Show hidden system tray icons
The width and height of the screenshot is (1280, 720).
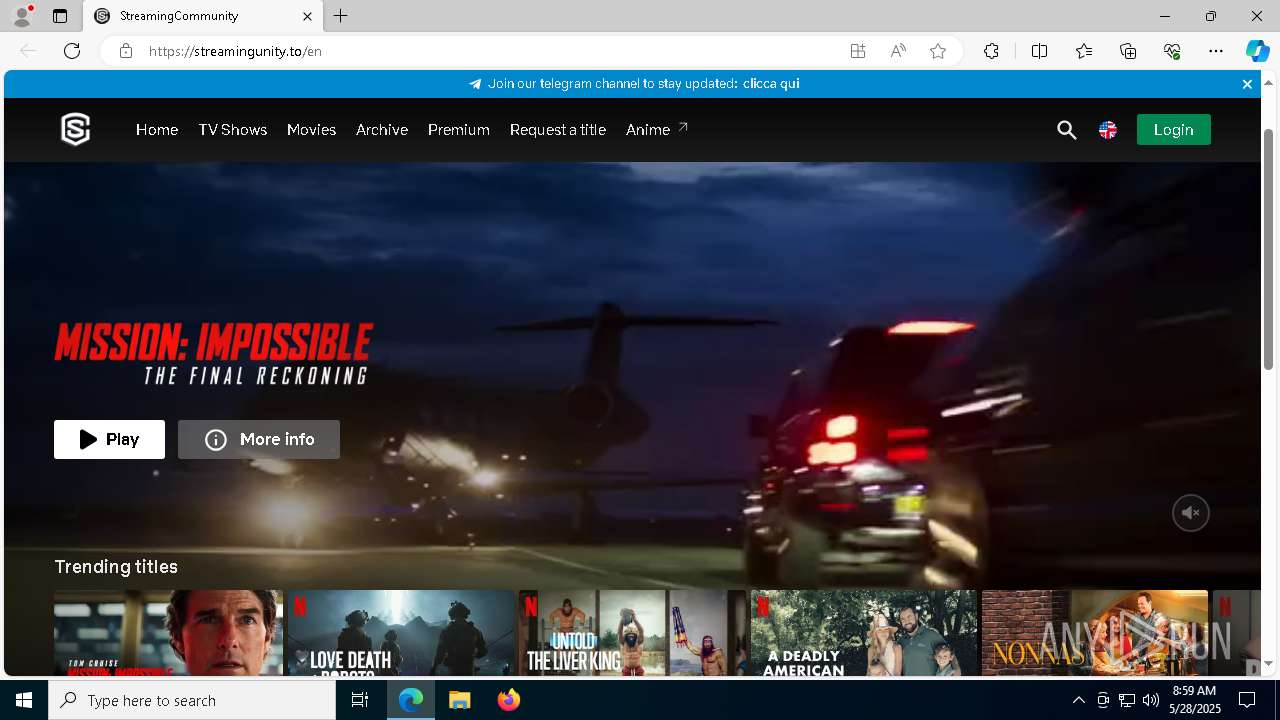pyautogui.click(x=1078, y=700)
